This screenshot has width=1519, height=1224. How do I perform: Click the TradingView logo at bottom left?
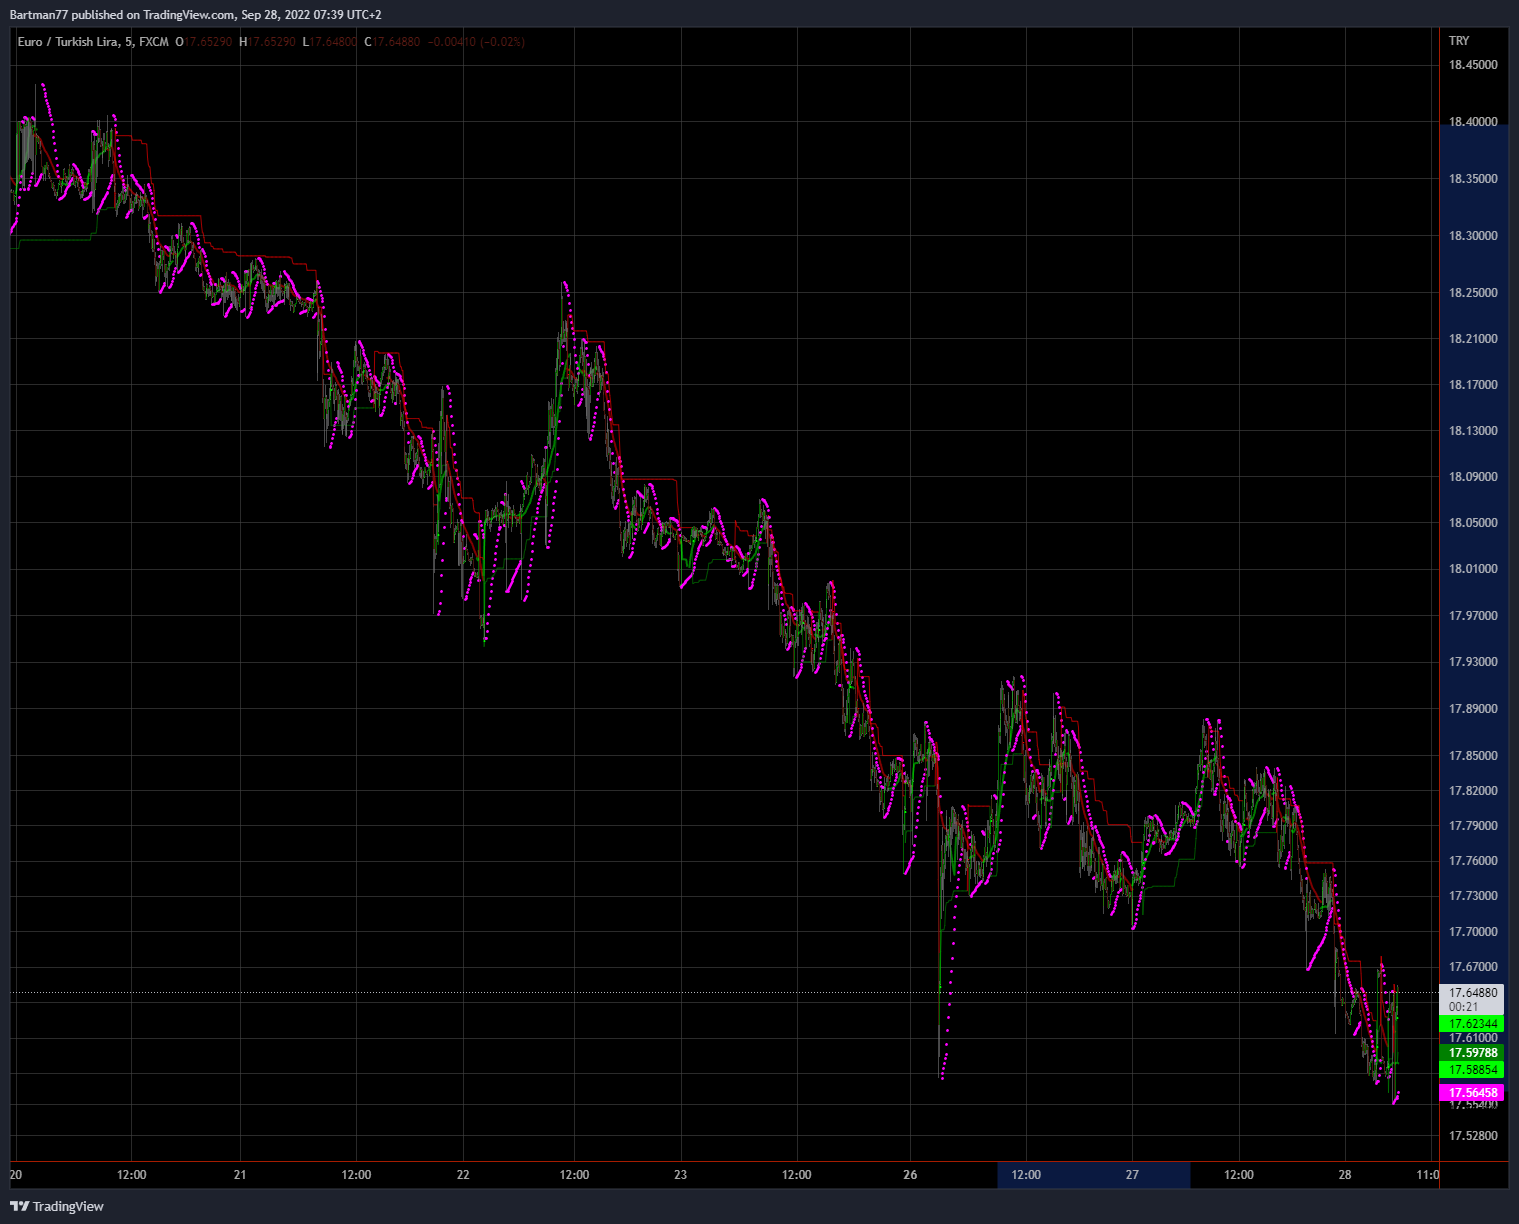(57, 1206)
